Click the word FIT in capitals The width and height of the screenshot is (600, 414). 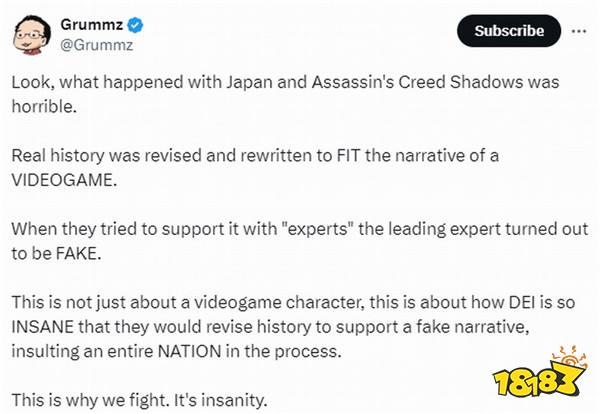349,156
